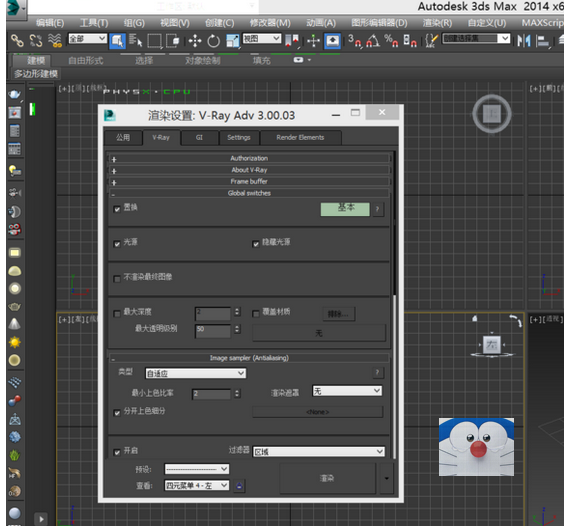This screenshot has height=526, width=564.
Task: Switch to the Settings tab
Action: (239, 137)
